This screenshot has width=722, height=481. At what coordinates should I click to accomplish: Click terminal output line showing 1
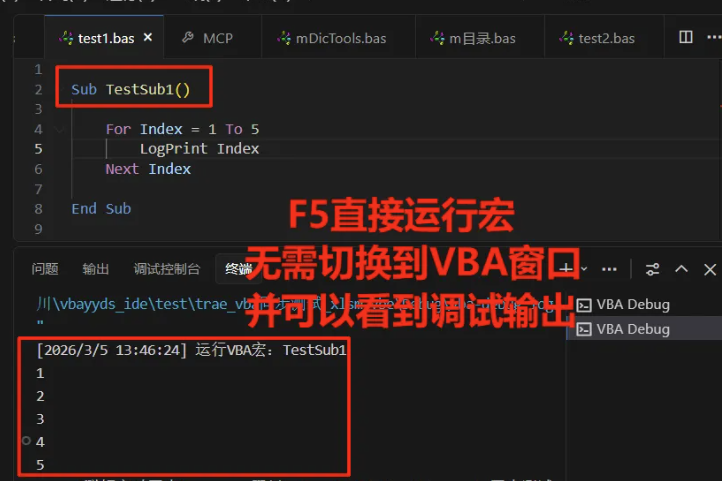40,373
